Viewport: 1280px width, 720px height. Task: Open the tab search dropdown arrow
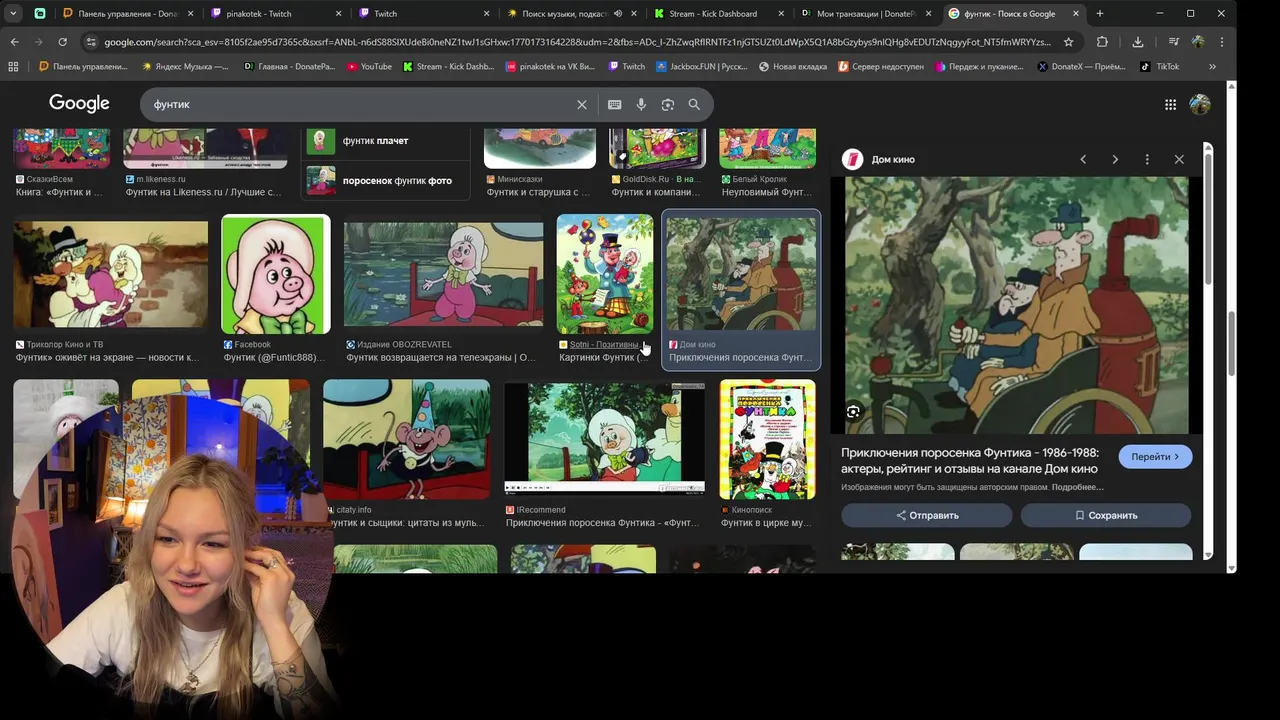[13, 13]
